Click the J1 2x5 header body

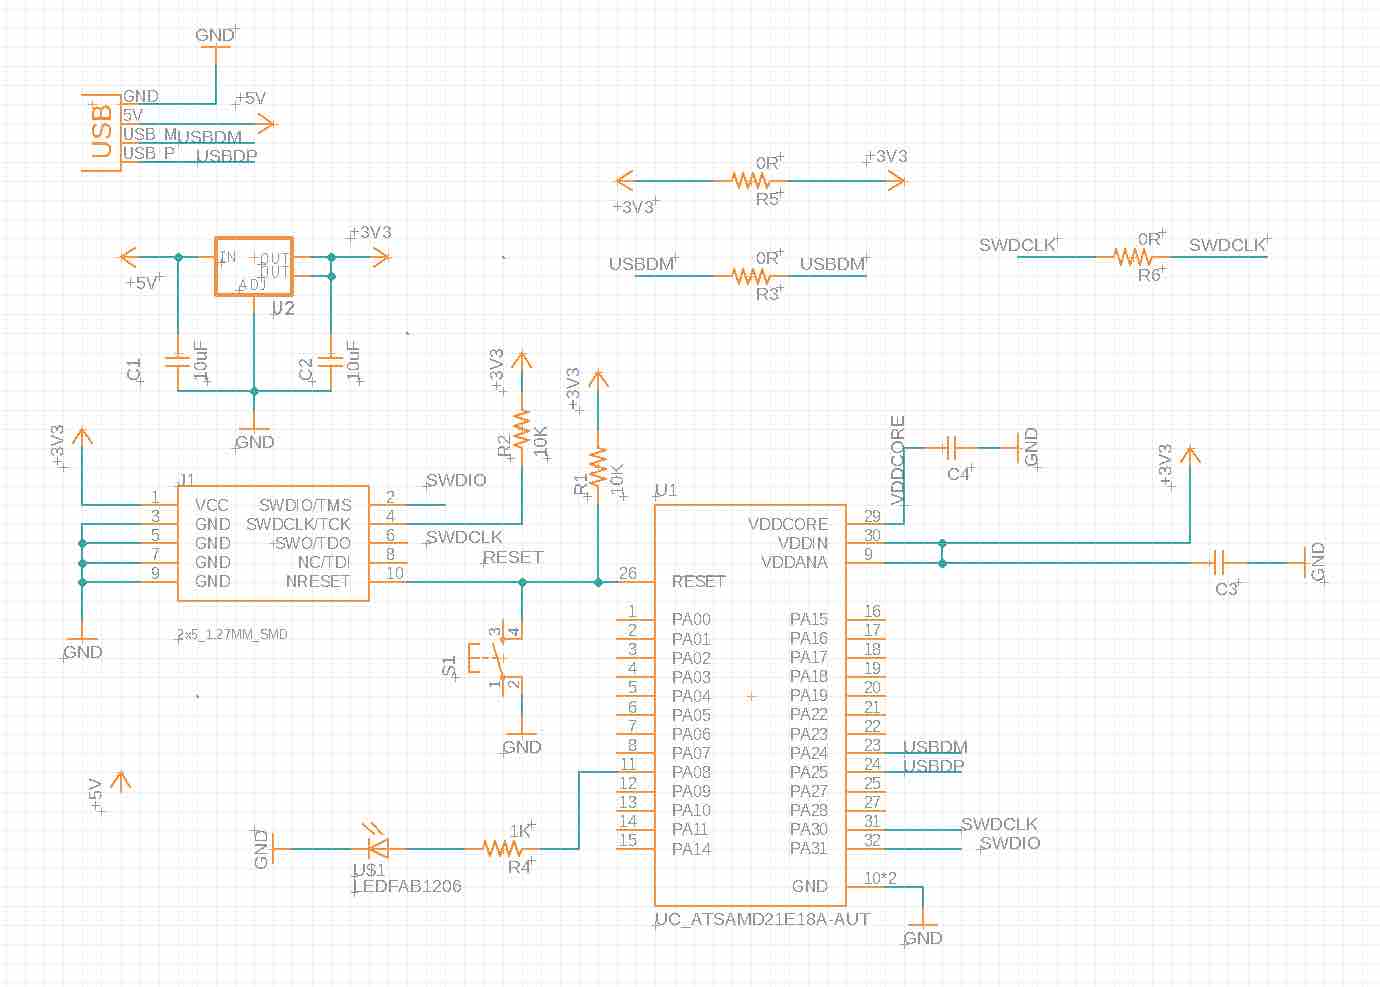click(273, 543)
